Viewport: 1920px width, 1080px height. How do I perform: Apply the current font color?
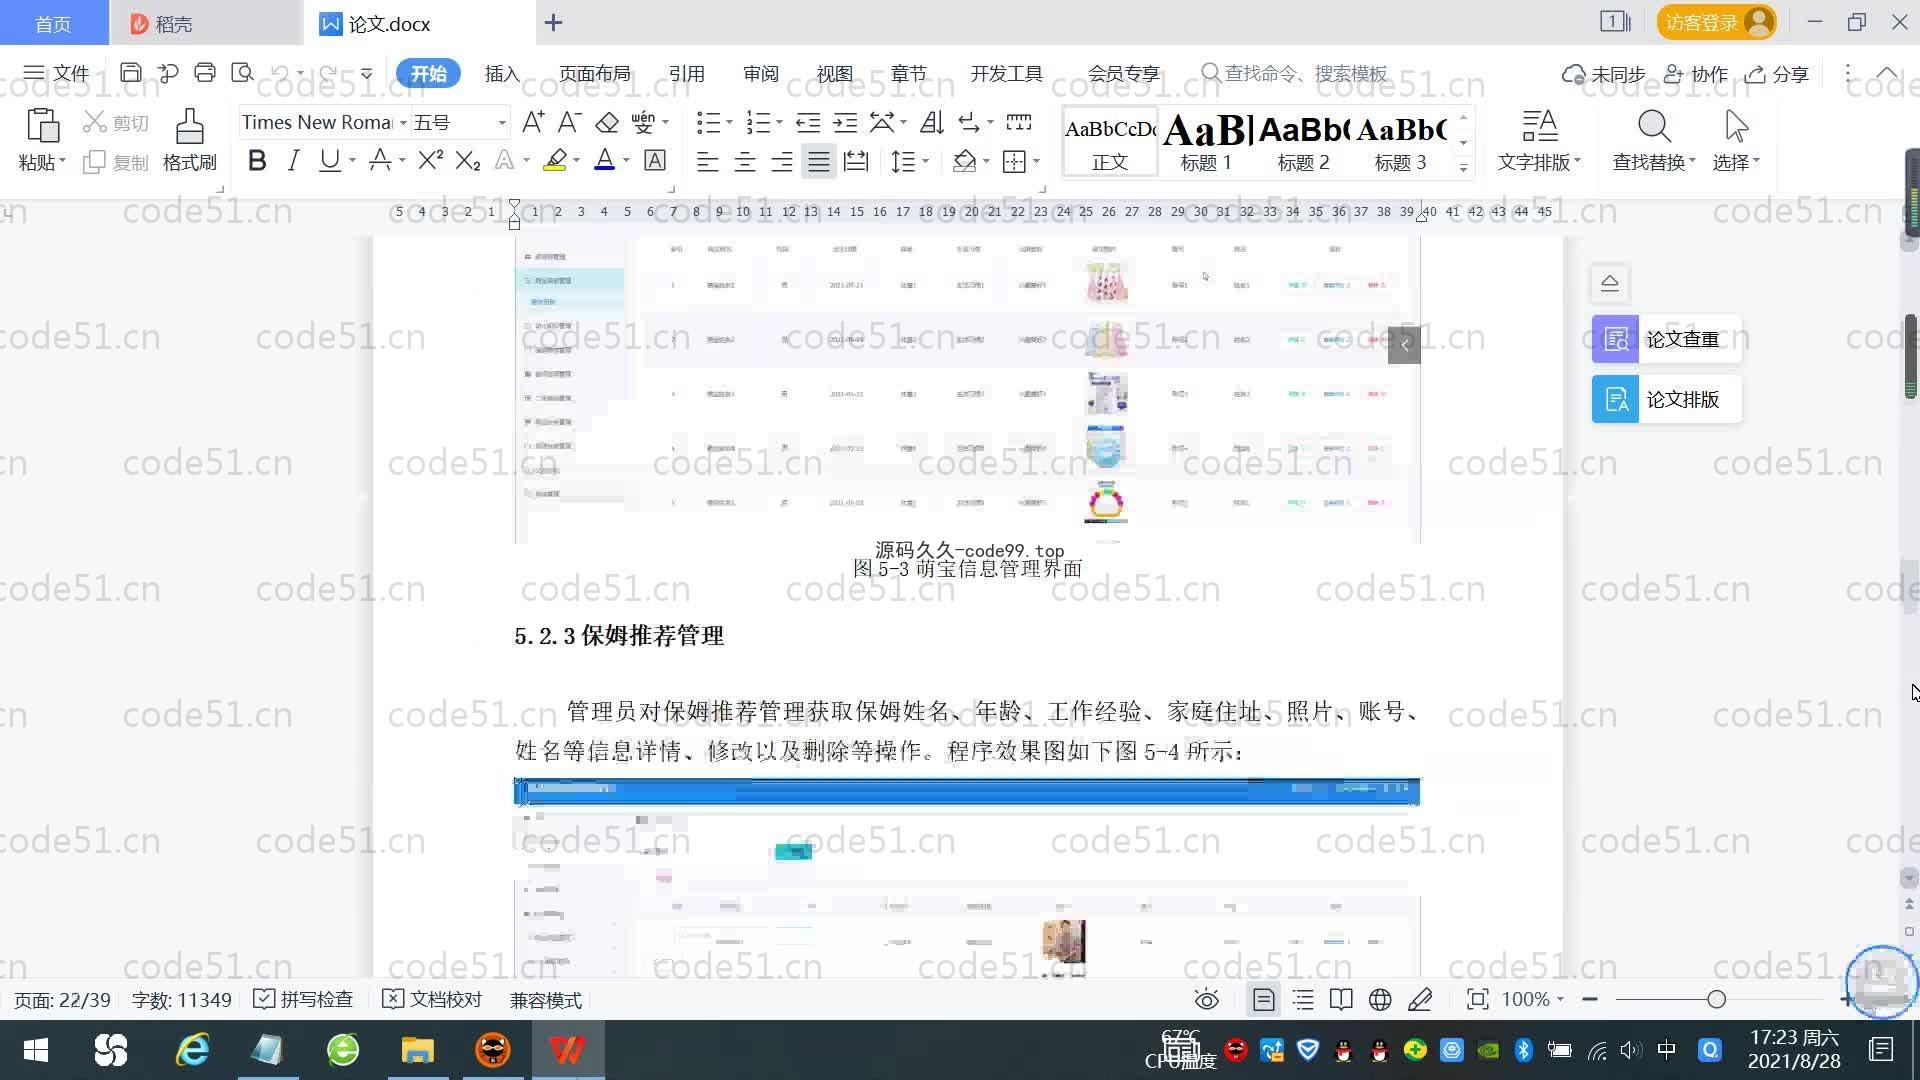[x=605, y=161]
